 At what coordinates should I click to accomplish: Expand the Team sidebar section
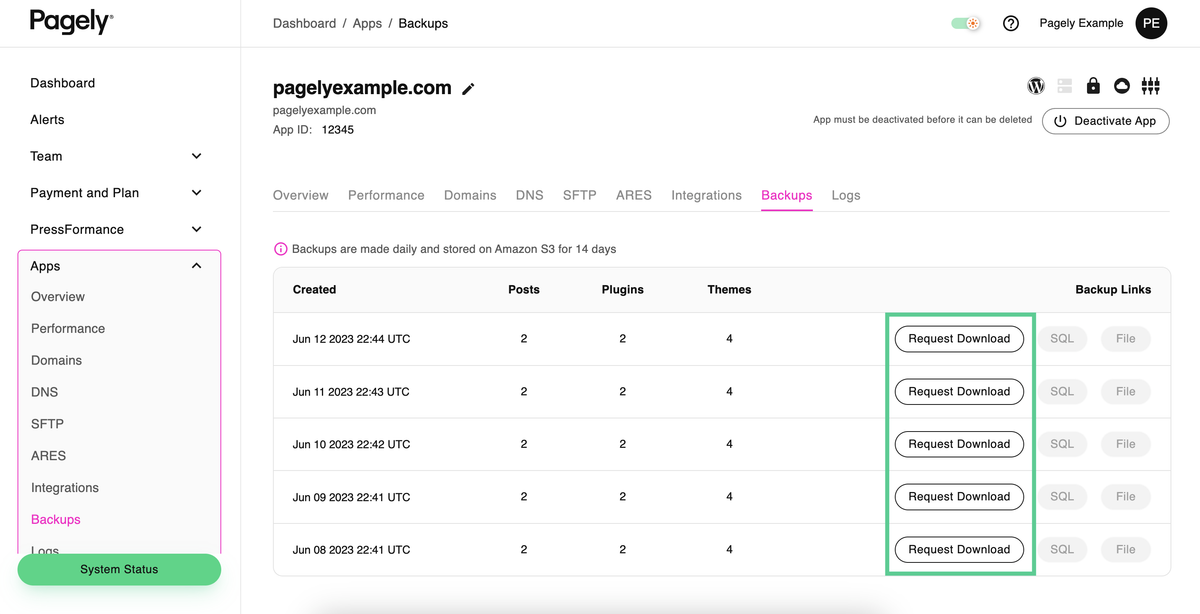pos(196,156)
